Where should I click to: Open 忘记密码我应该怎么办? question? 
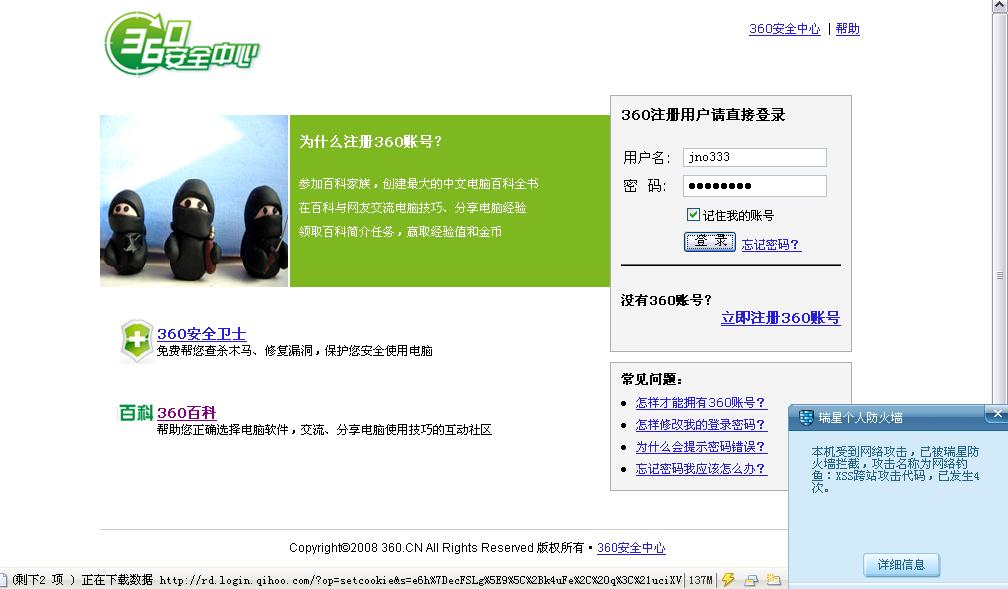pos(701,469)
